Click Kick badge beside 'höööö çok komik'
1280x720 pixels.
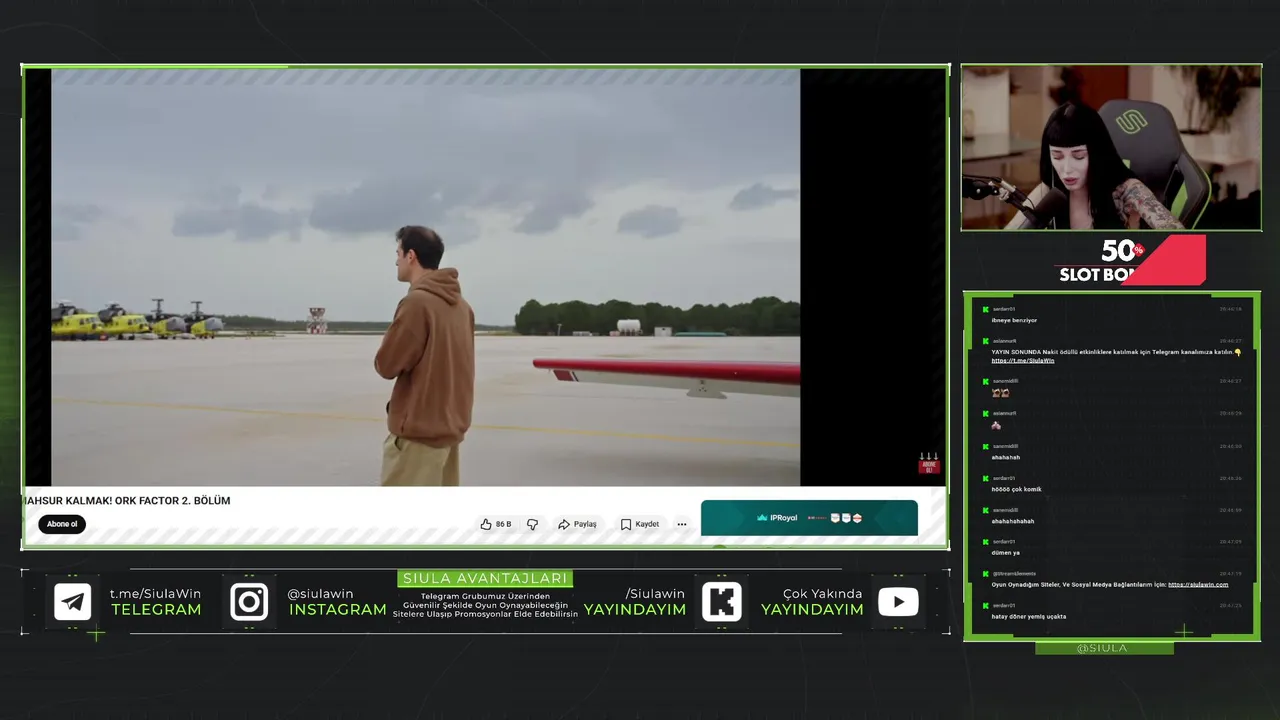click(985, 478)
